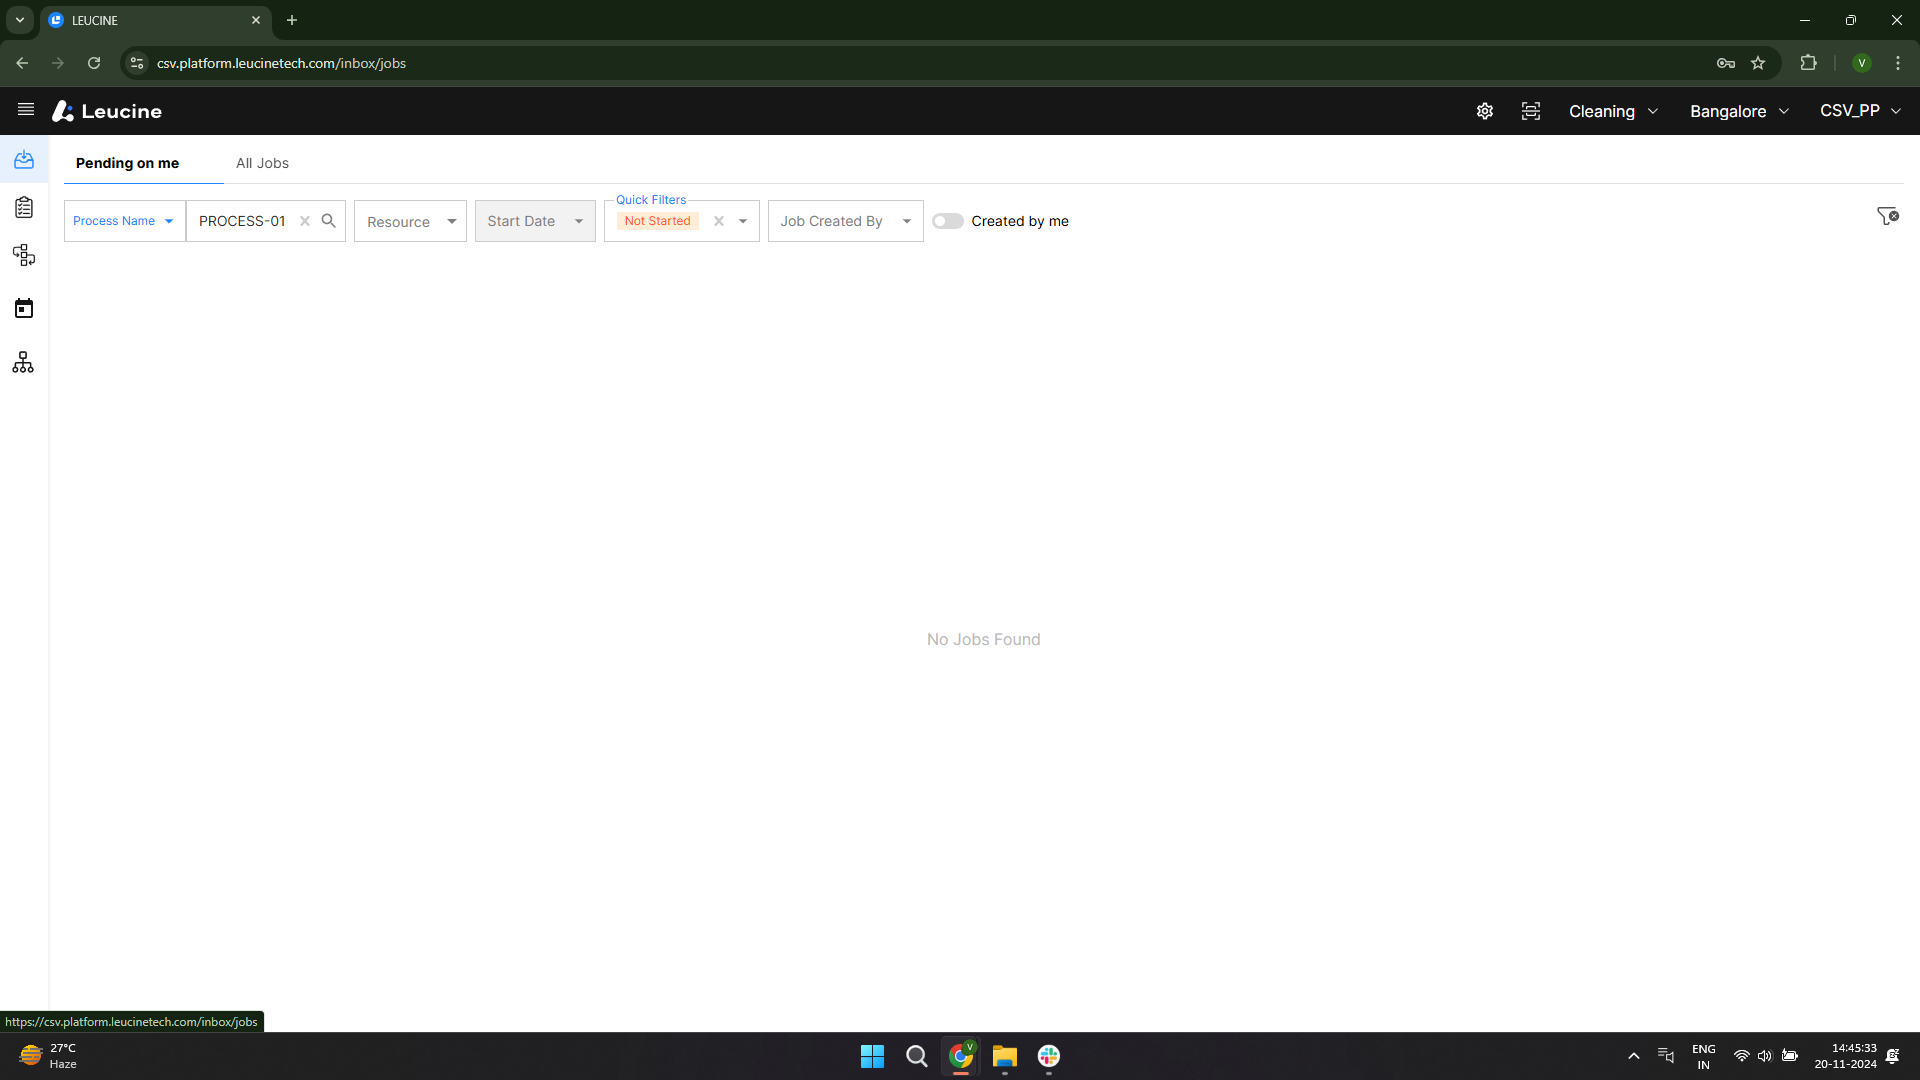This screenshot has height=1080, width=1920.
Task: Select the Pending on me tab
Action: [127, 163]
